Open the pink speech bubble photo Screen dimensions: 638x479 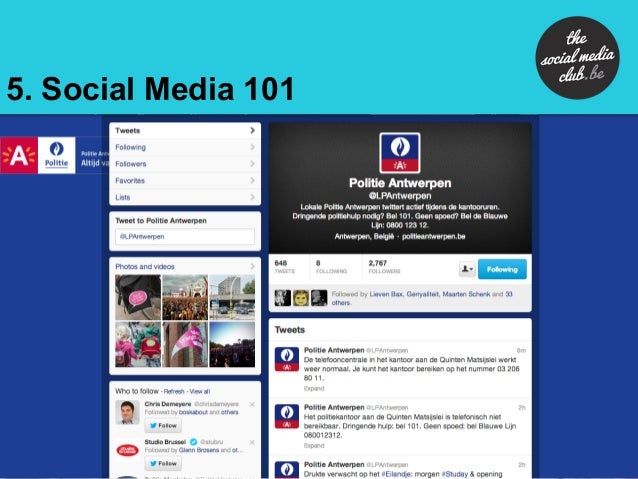point(138,297)
